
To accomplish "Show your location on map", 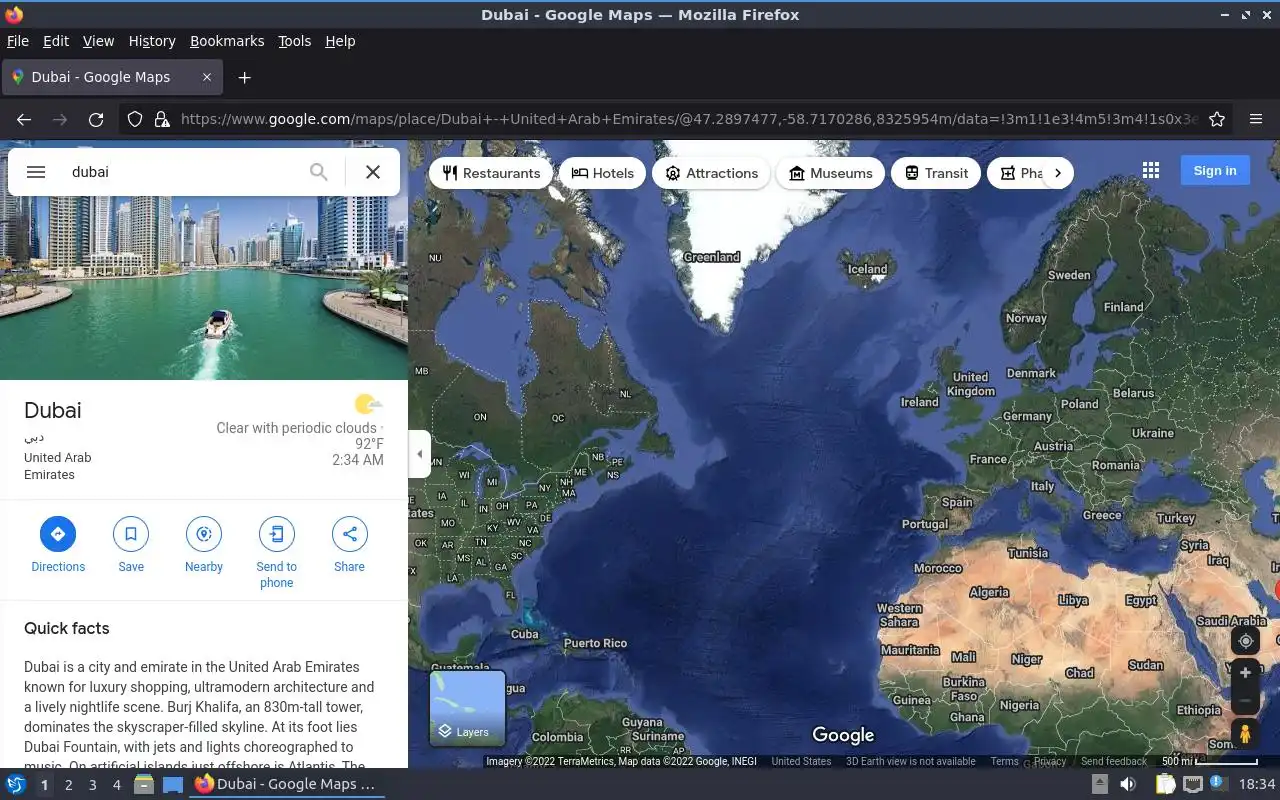I will tap(1245, 641).
